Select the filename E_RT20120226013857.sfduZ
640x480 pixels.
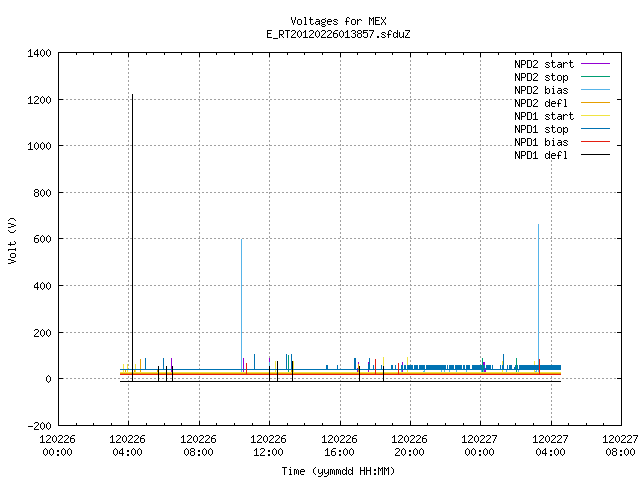(338, 34)
